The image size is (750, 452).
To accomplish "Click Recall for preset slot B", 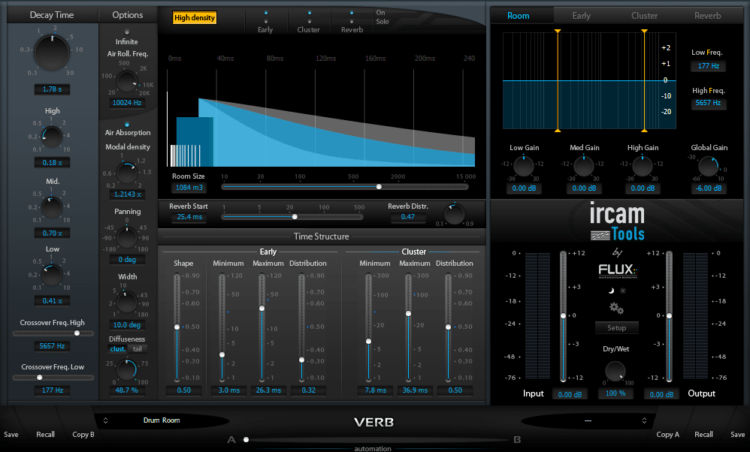I will tap(704, 434).
